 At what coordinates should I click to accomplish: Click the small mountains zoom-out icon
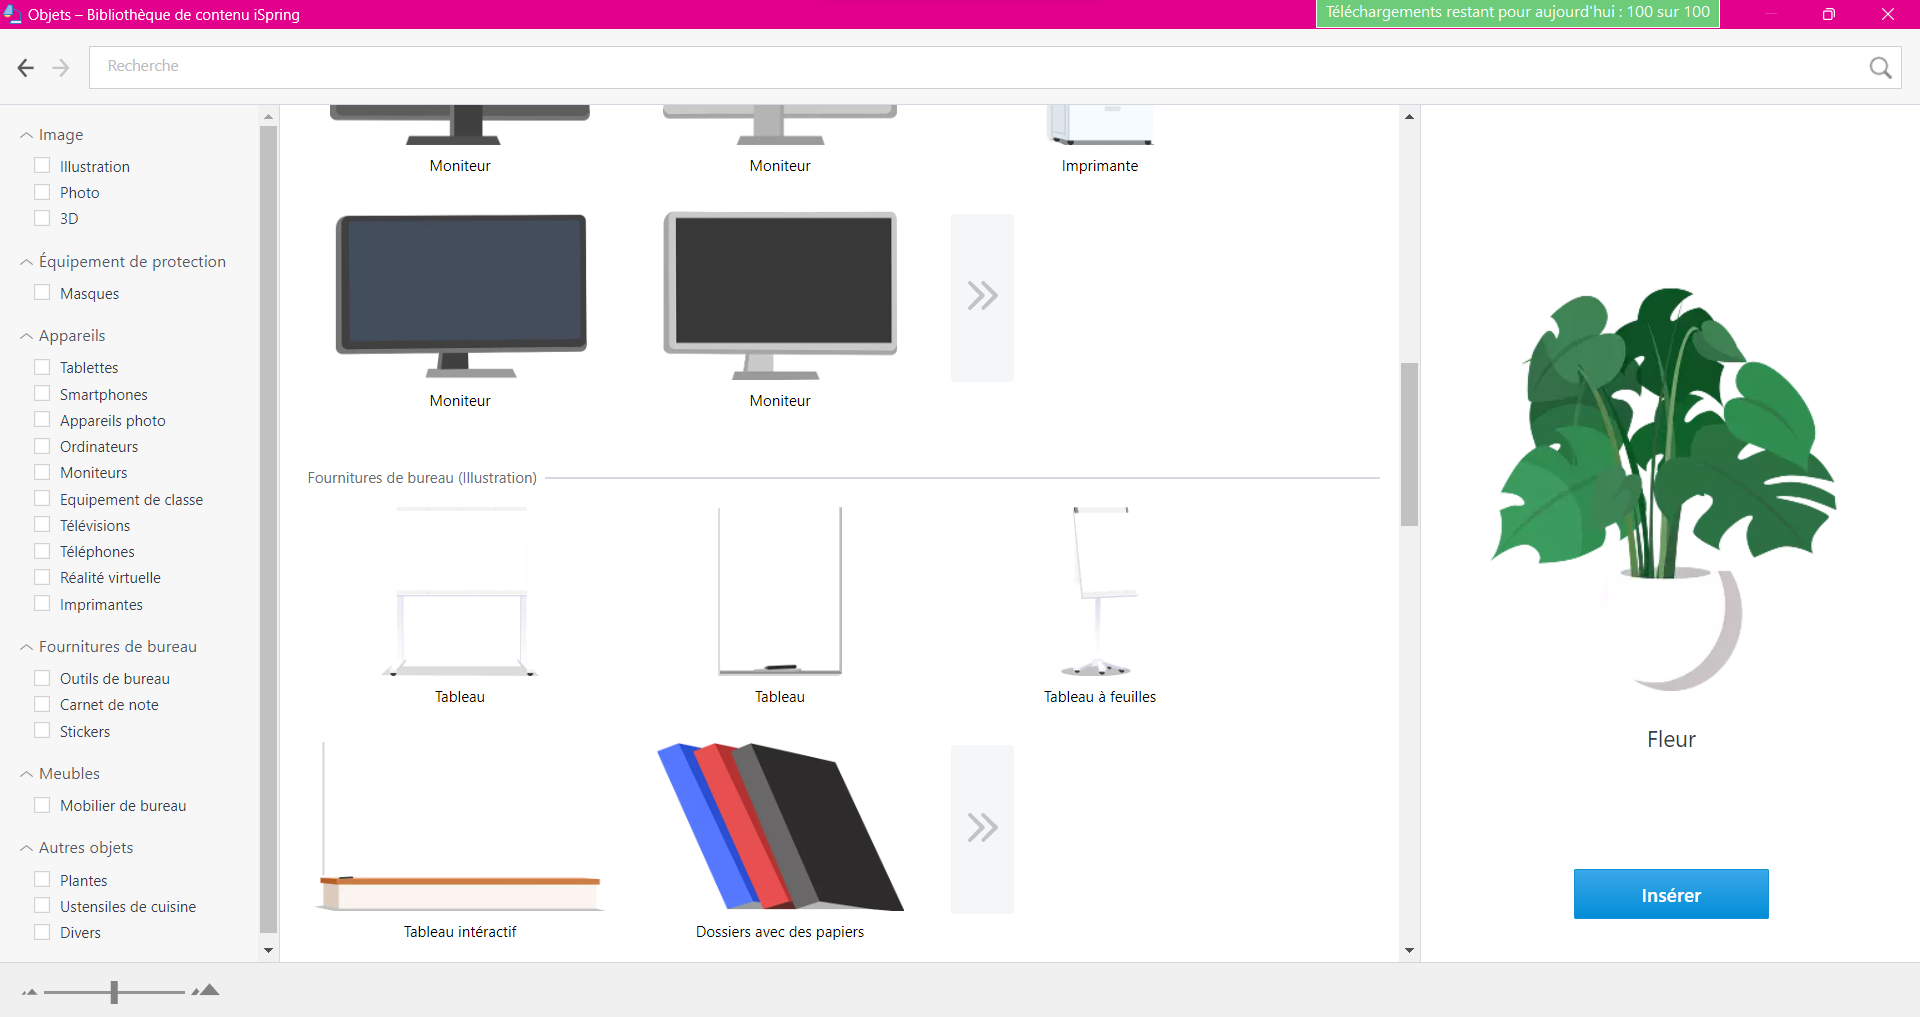(29, 992)
